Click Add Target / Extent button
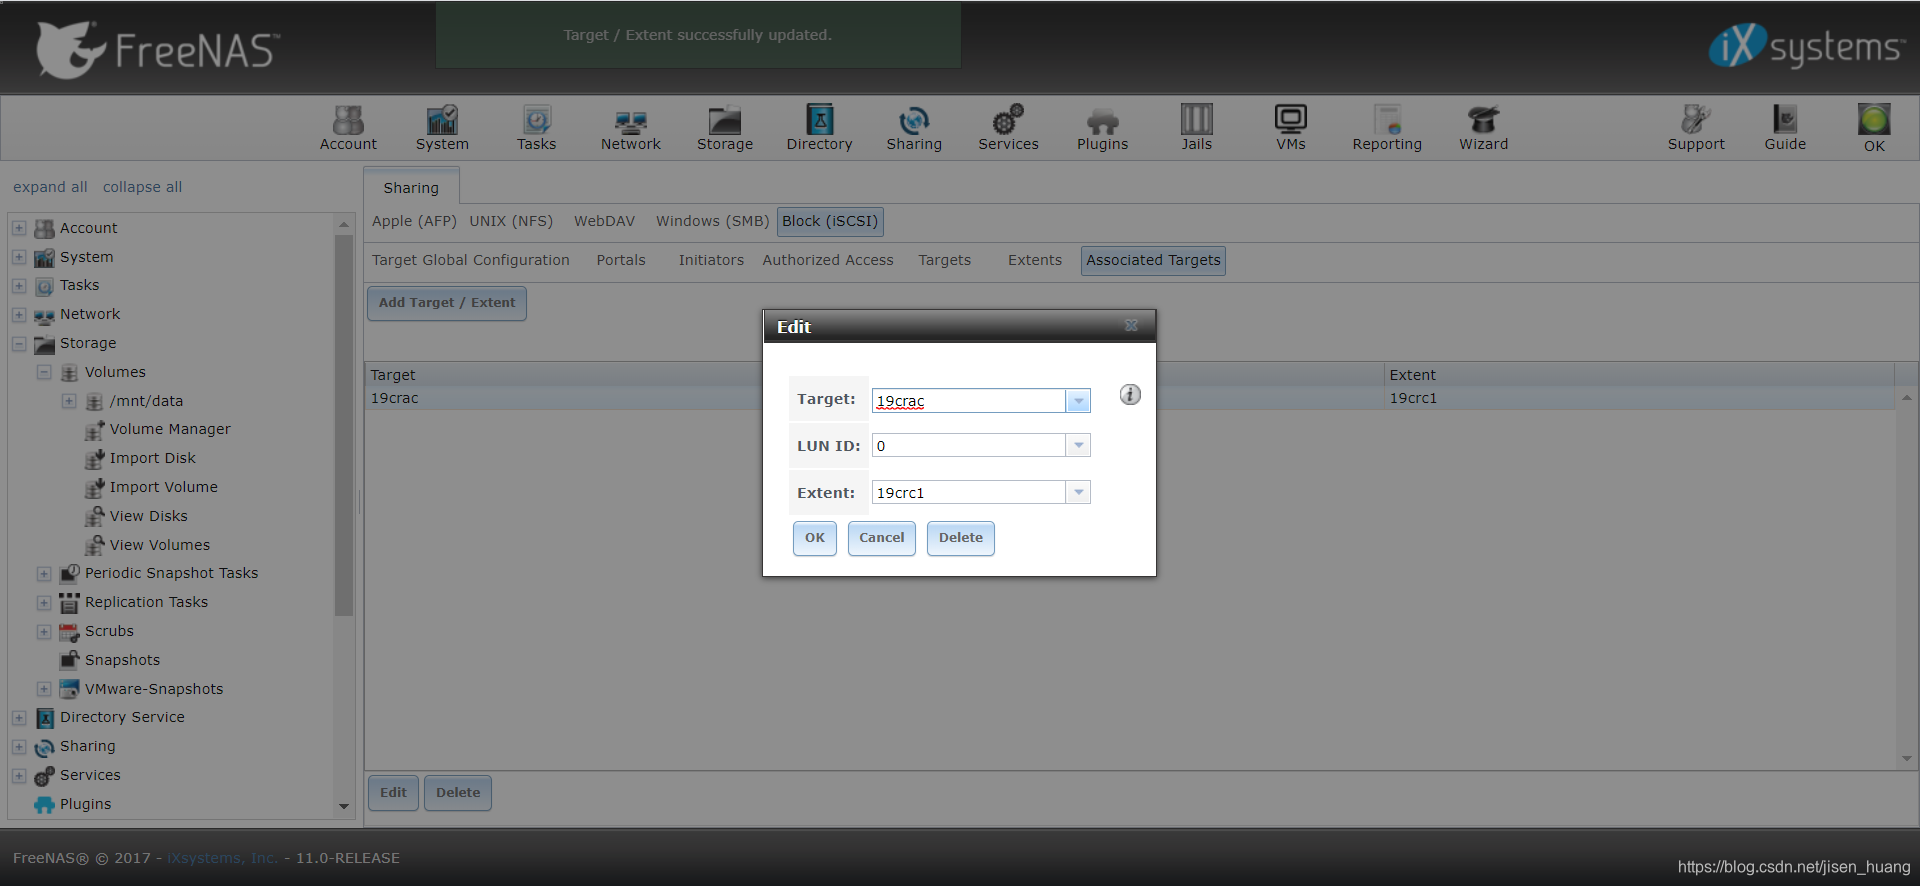Viewport: 1920px width, 886px height. point(447,303)
